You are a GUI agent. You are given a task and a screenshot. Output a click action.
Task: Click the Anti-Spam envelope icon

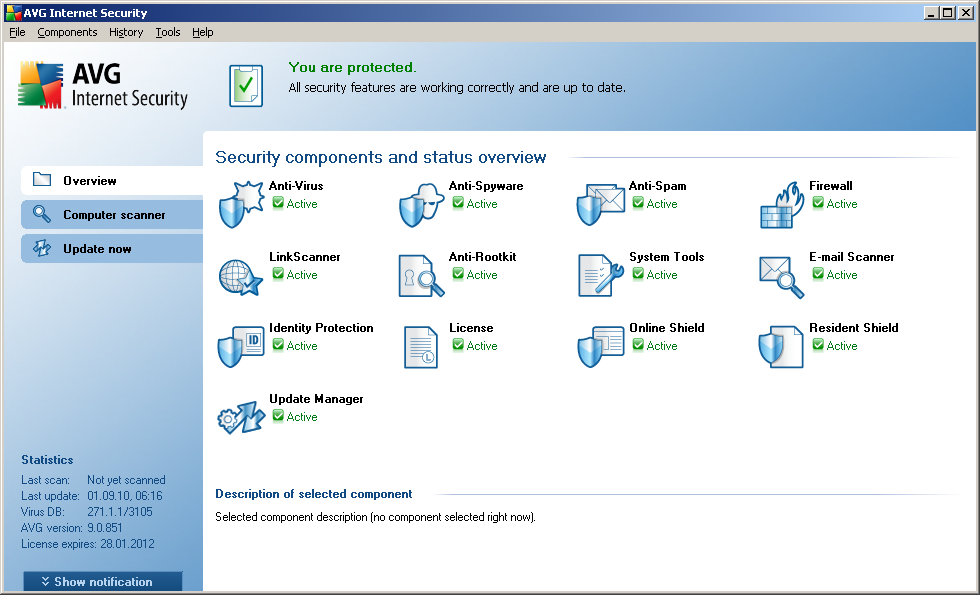coord(600,204)
